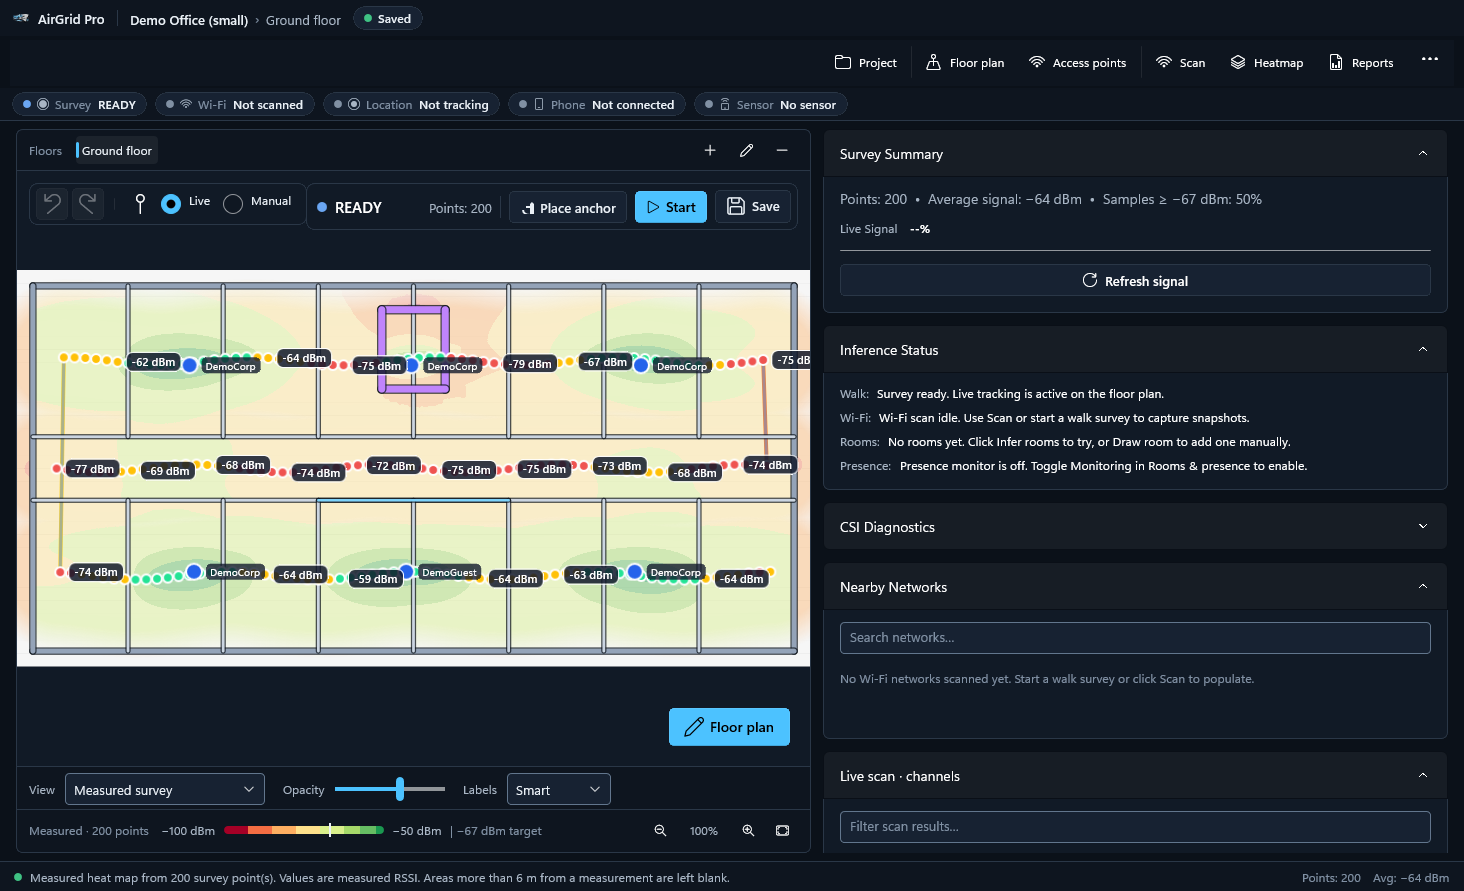Click the Search networks input field
The image size is (1464, 891).
[x=1135, y=638]
